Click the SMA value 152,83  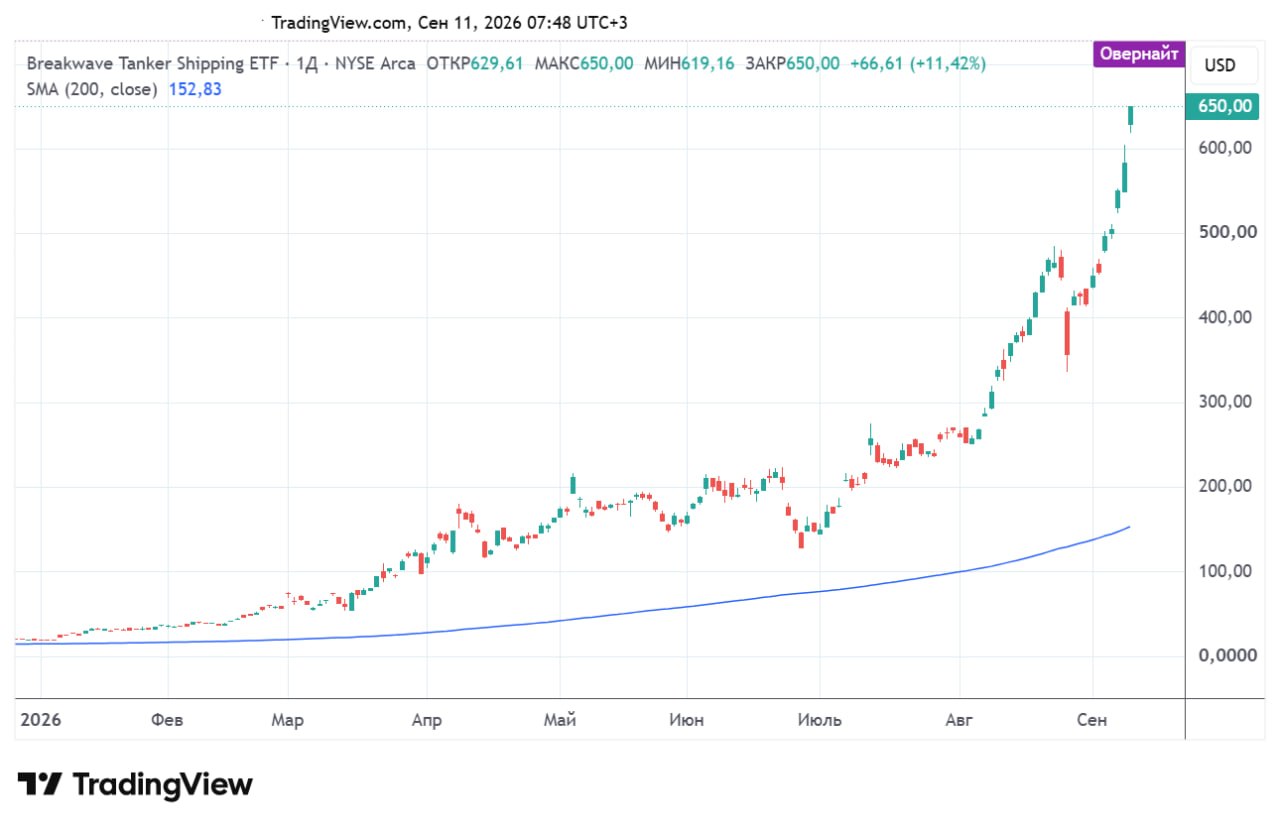click(195, 89)
